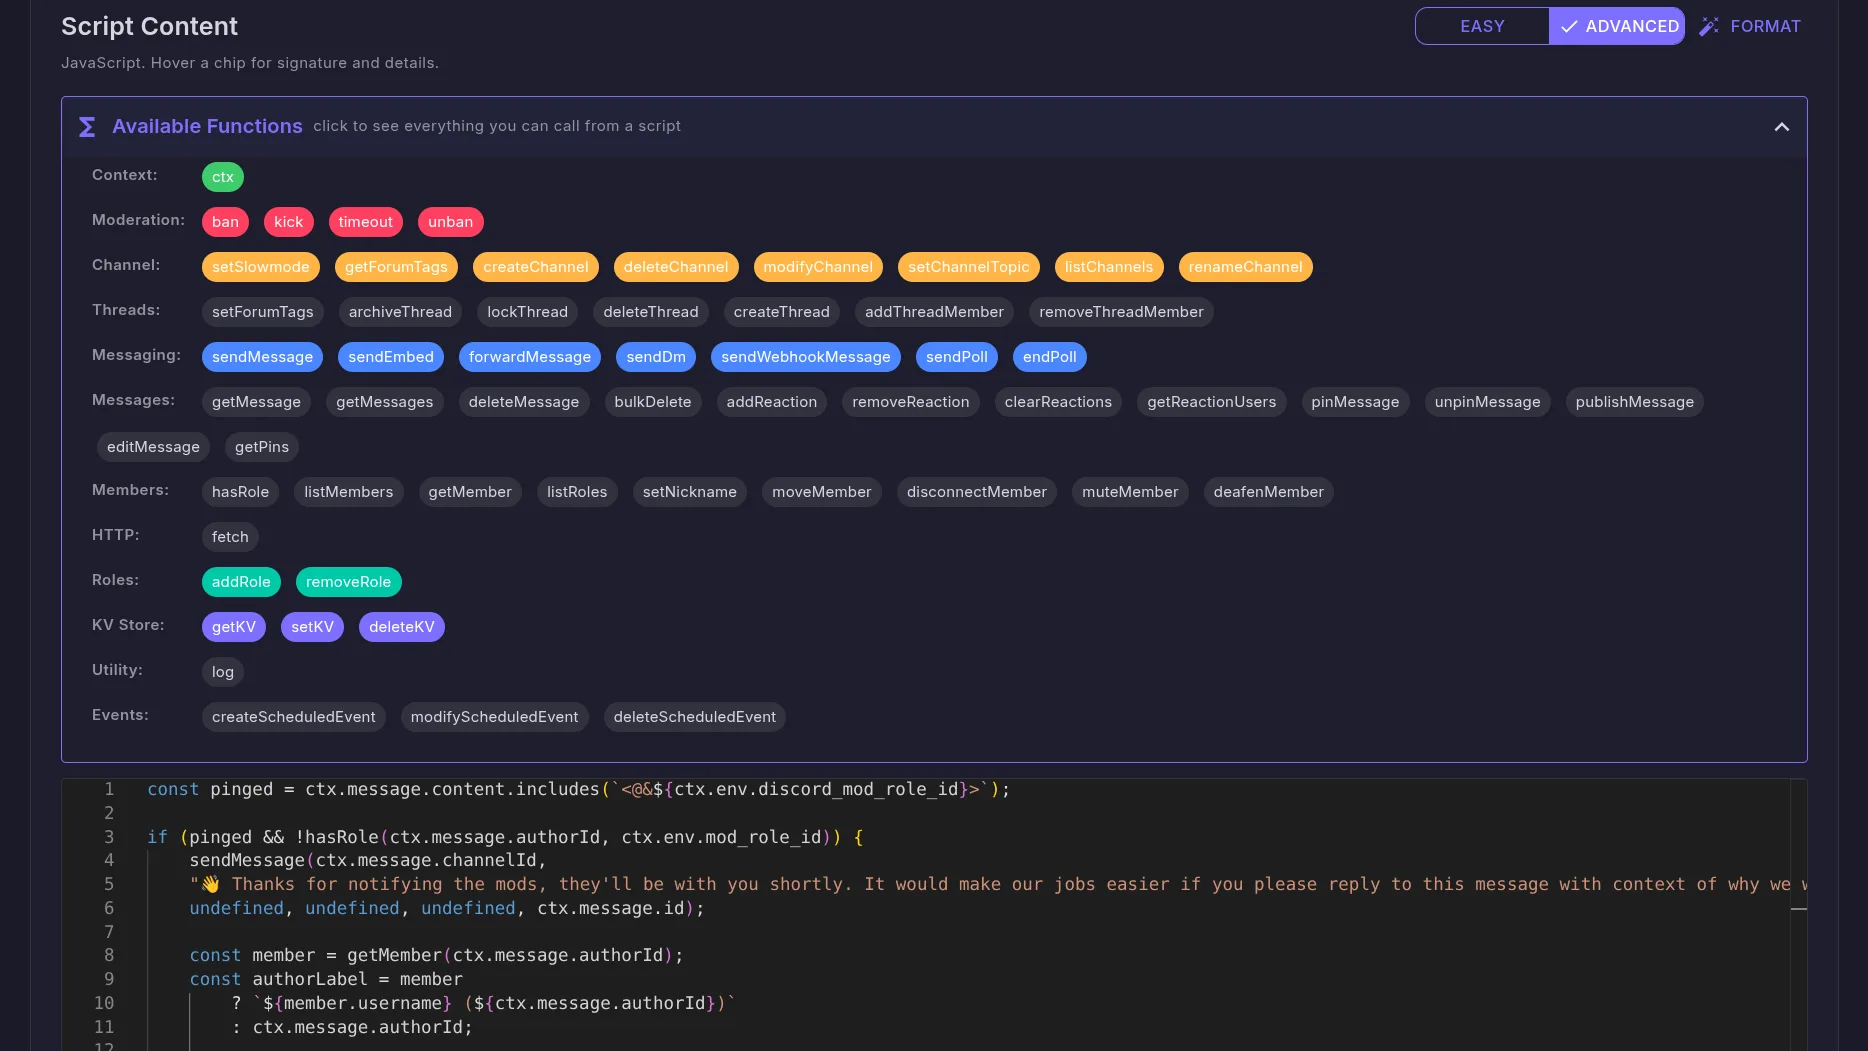
Task: Choose the setSlowmode chip
Action: click(x=261, y=267)
